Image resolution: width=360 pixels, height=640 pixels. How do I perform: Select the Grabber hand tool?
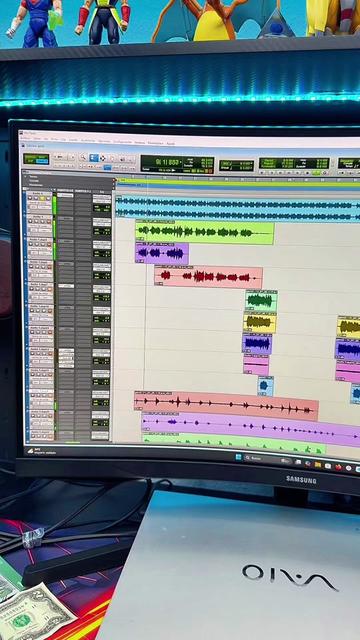click(x=102, y=158)
